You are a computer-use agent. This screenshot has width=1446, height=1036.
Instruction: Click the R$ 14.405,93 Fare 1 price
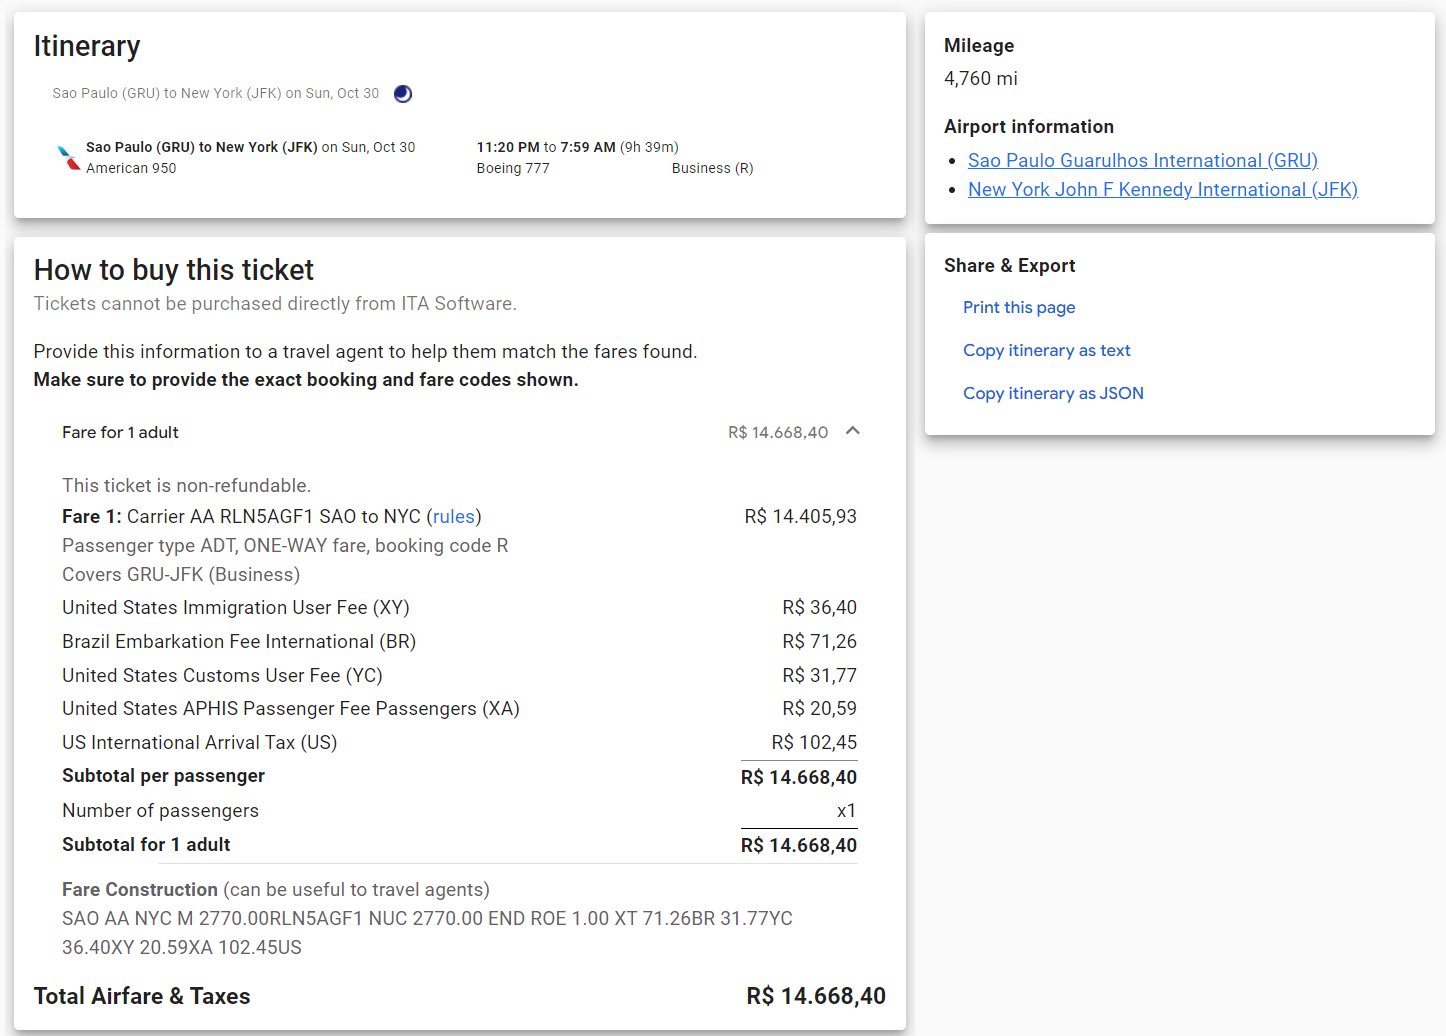[800, 517]
